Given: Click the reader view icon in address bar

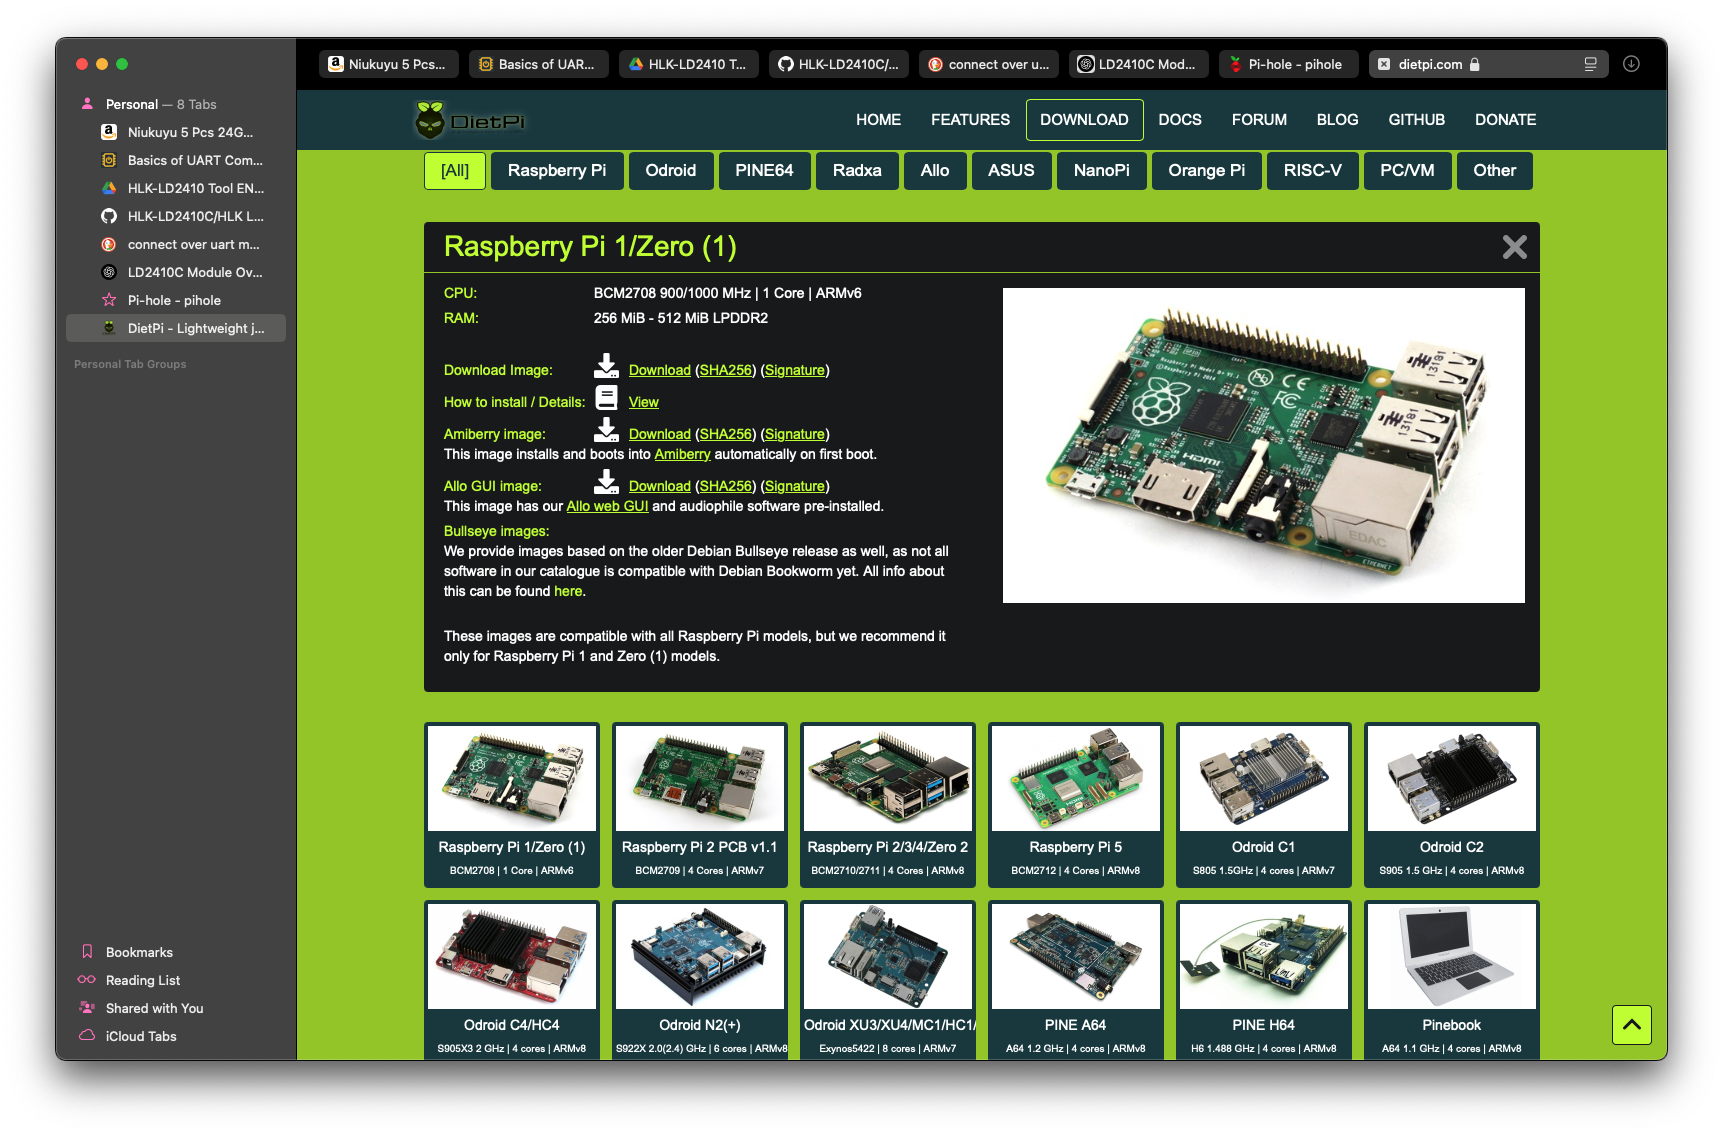Looking at the screenshot, I should click(1590, 64).
